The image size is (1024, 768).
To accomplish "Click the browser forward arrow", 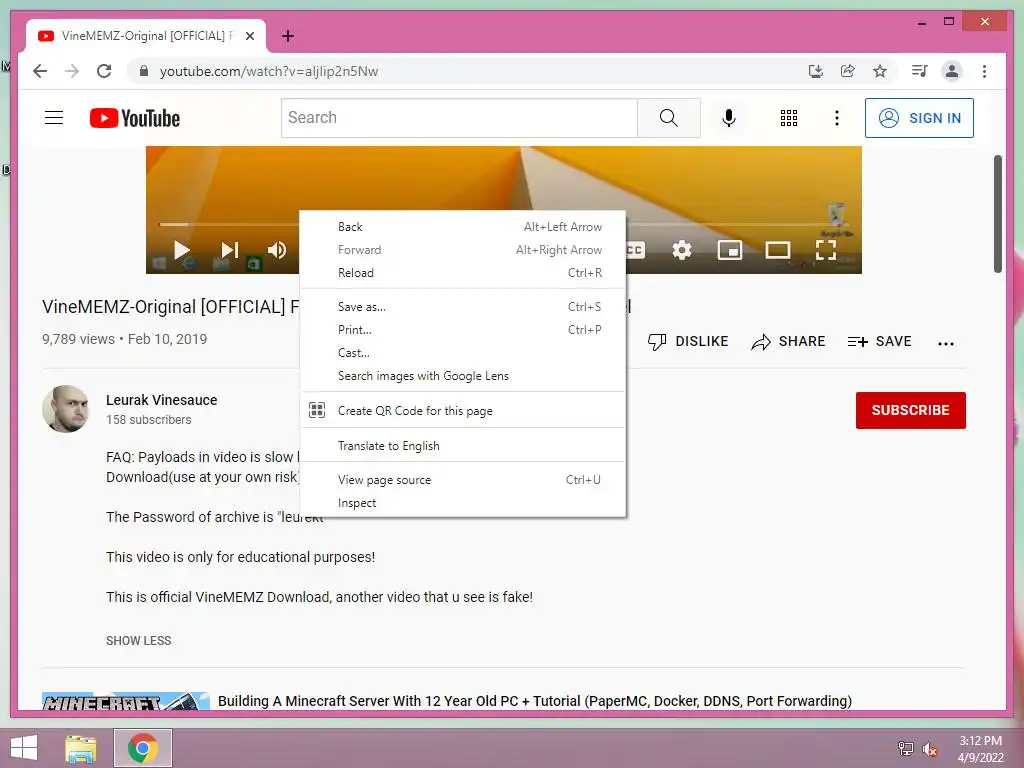I will (x=72, y=71).
